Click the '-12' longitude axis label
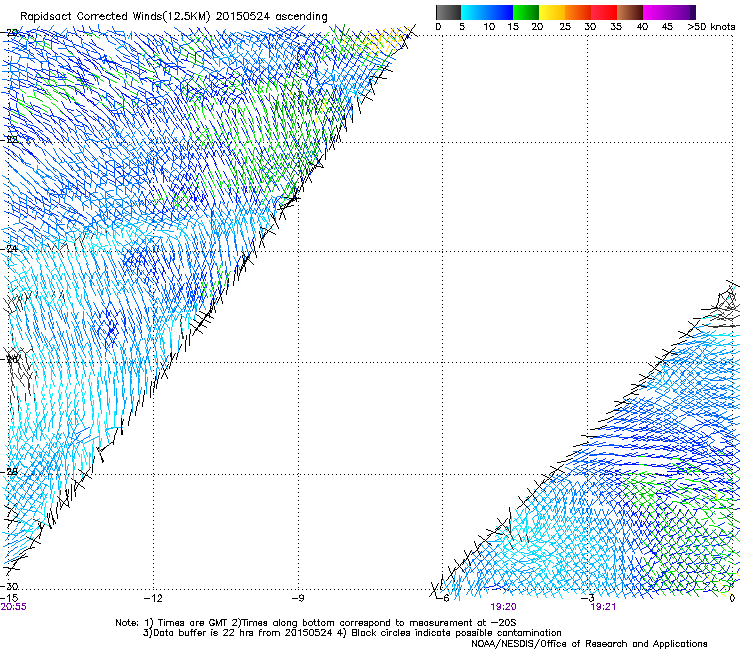 pyautogui.click(x=153, y=598)
